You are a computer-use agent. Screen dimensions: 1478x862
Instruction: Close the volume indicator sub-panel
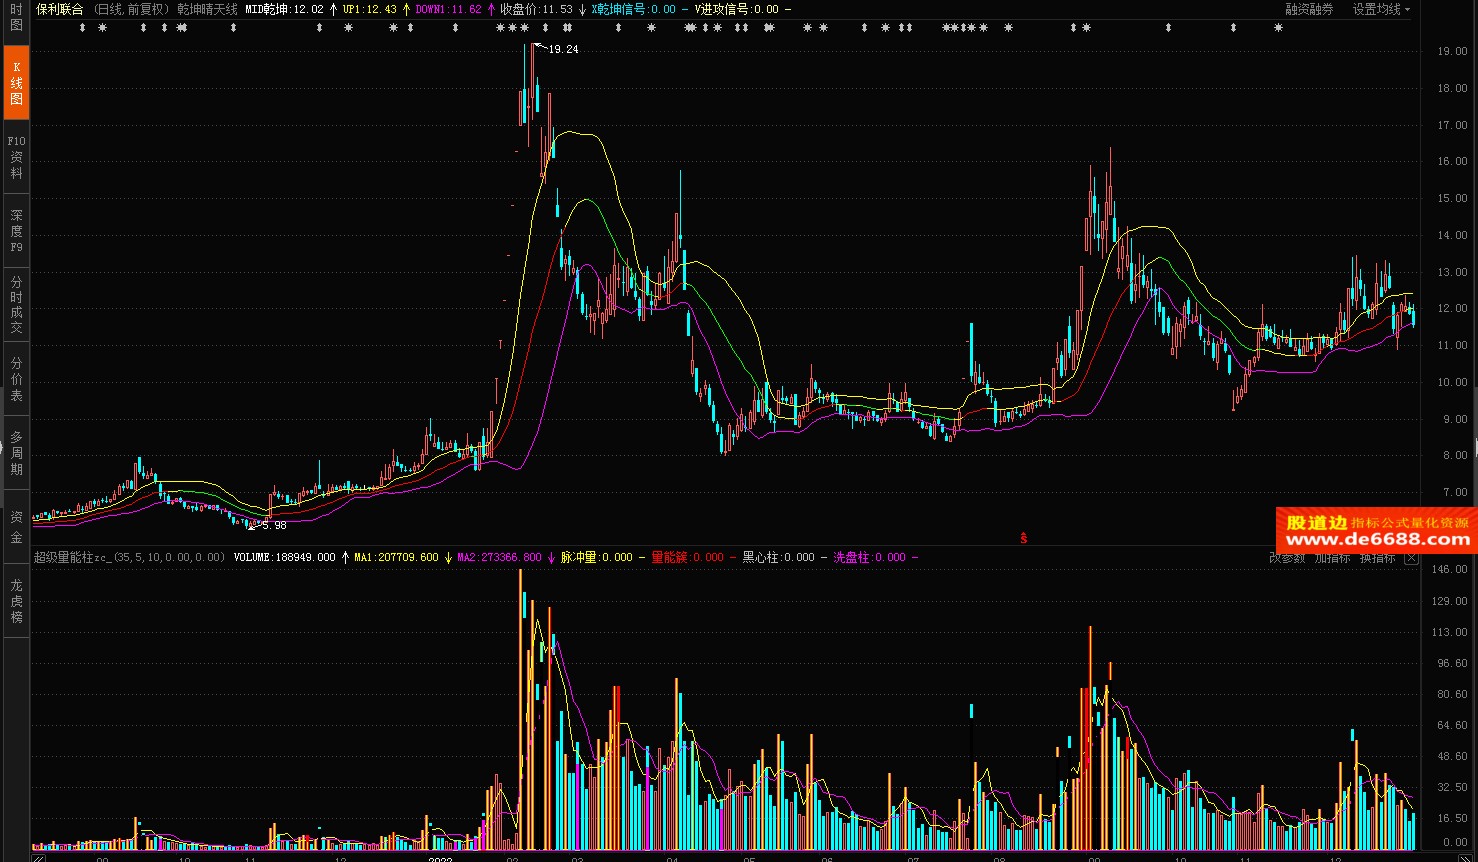[x=1411, y=558]
